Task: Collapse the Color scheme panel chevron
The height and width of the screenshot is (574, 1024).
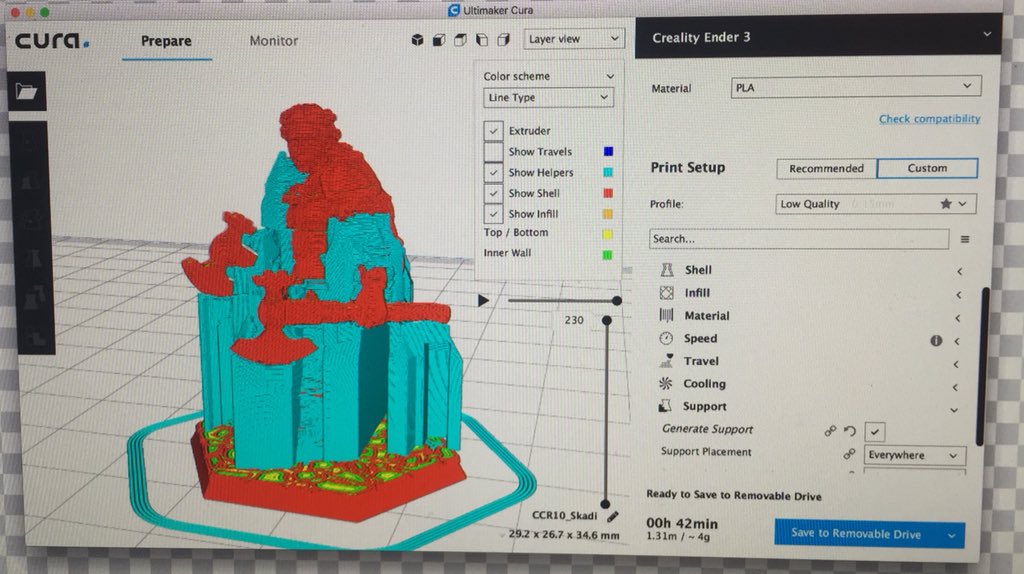Action: 609,76
